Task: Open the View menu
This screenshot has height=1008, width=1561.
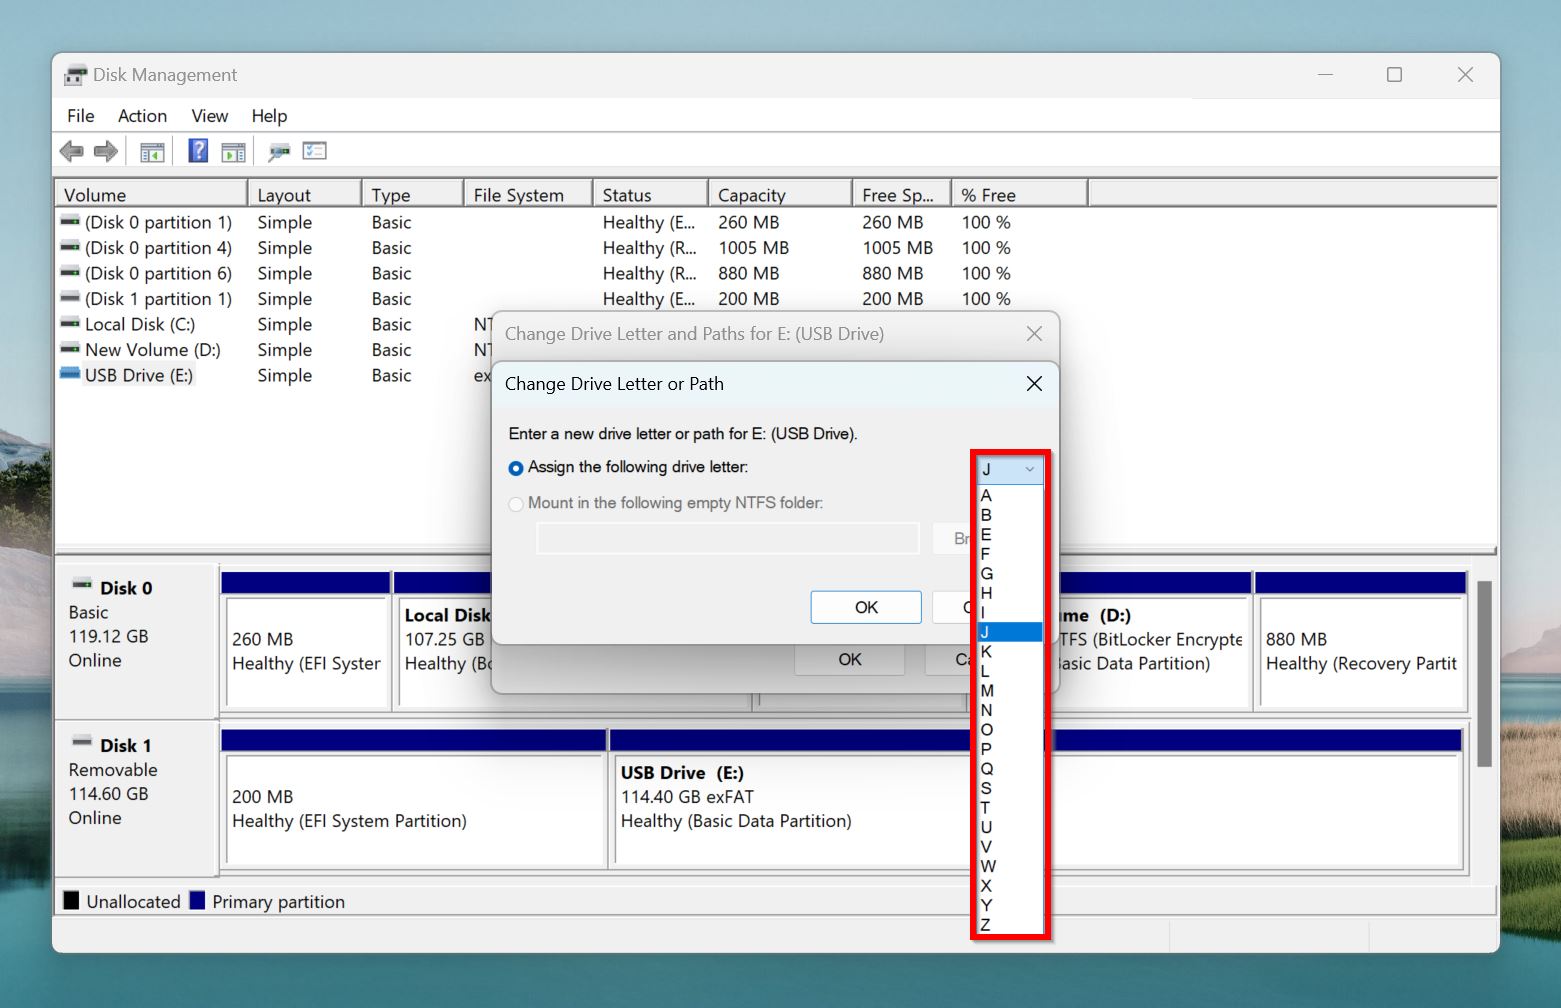Action: pyautogui.click(x=210, y=116)
